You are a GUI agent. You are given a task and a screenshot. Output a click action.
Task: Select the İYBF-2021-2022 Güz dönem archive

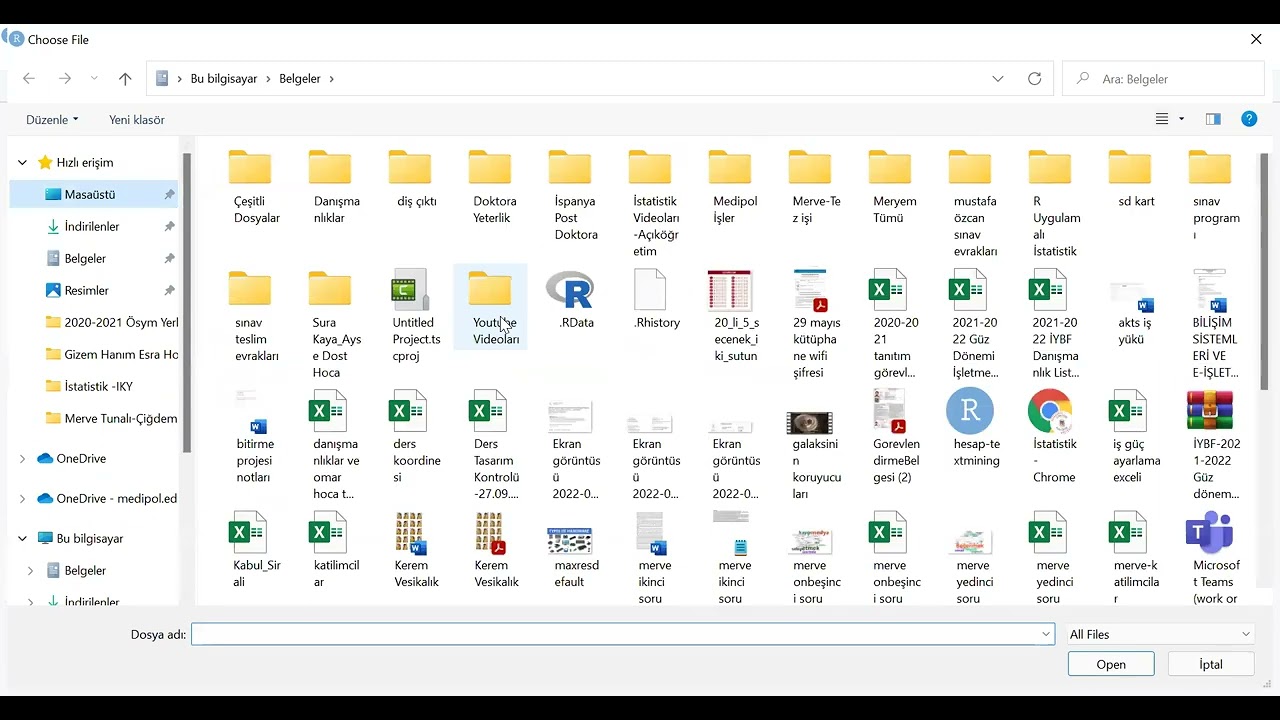(x=1210, y=411)
